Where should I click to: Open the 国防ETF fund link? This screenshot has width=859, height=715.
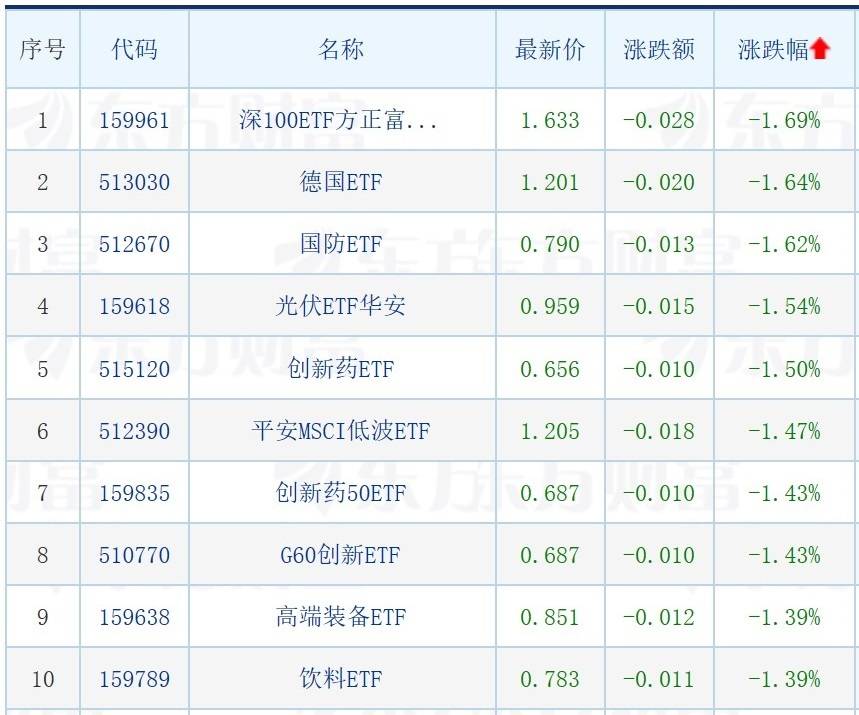click(x=341, y=243)
